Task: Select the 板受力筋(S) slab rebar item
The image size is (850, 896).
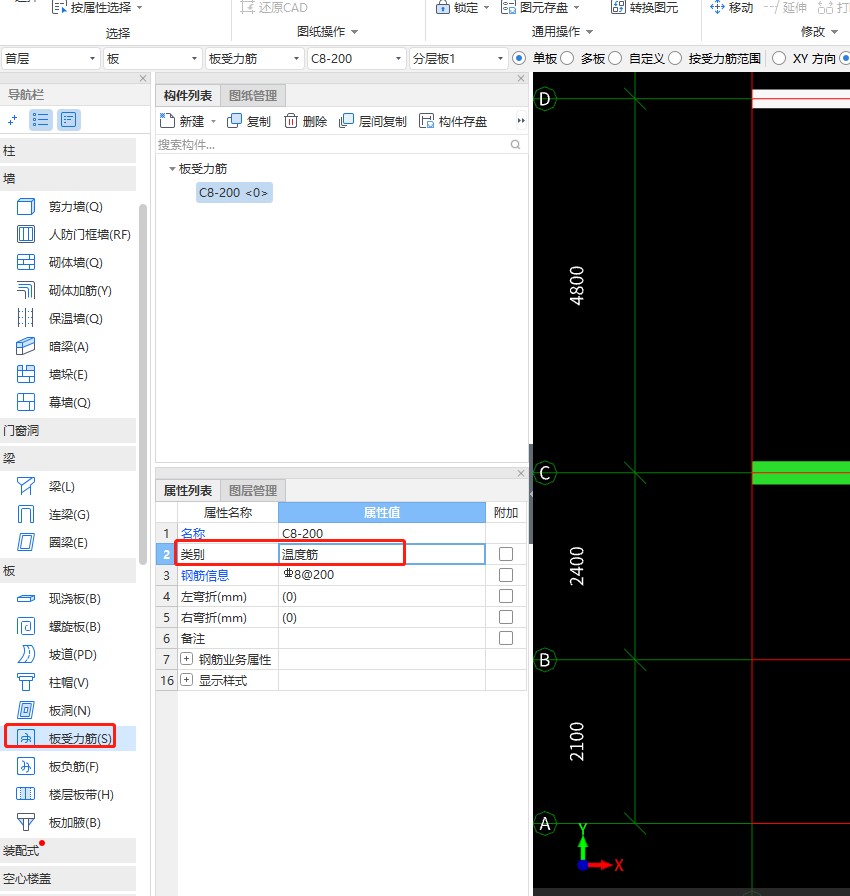Action: pyautogui.click(x=64, y=739)
